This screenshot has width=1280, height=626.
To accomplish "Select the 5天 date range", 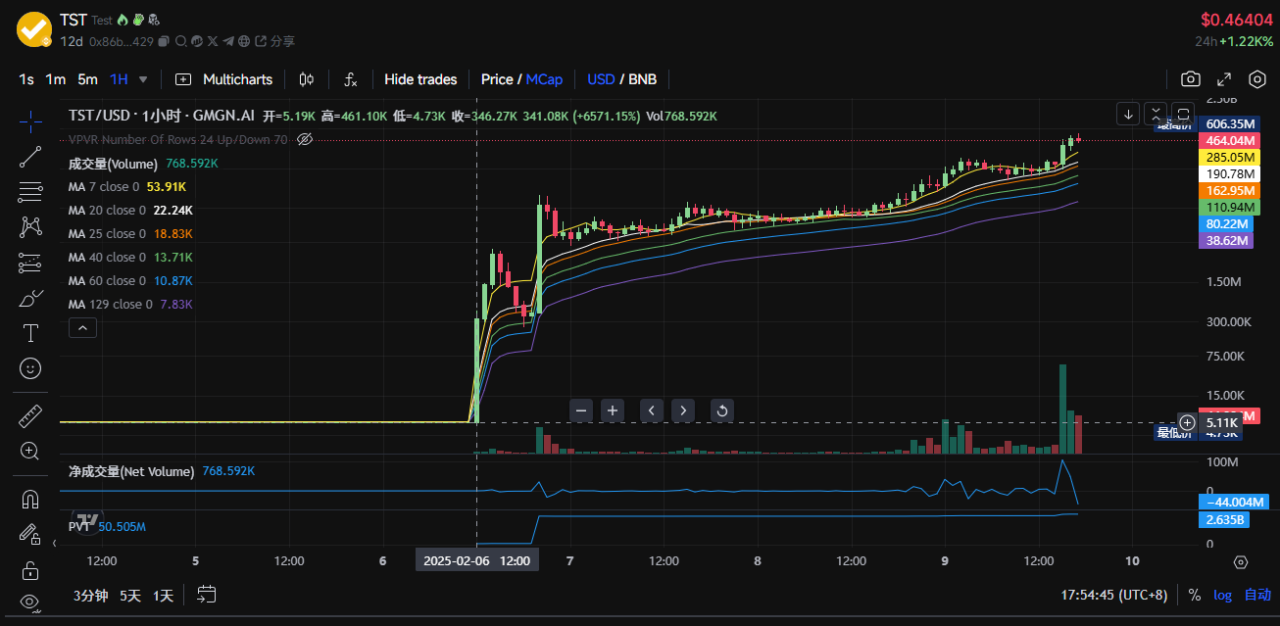I will click(x=130, y=595).
